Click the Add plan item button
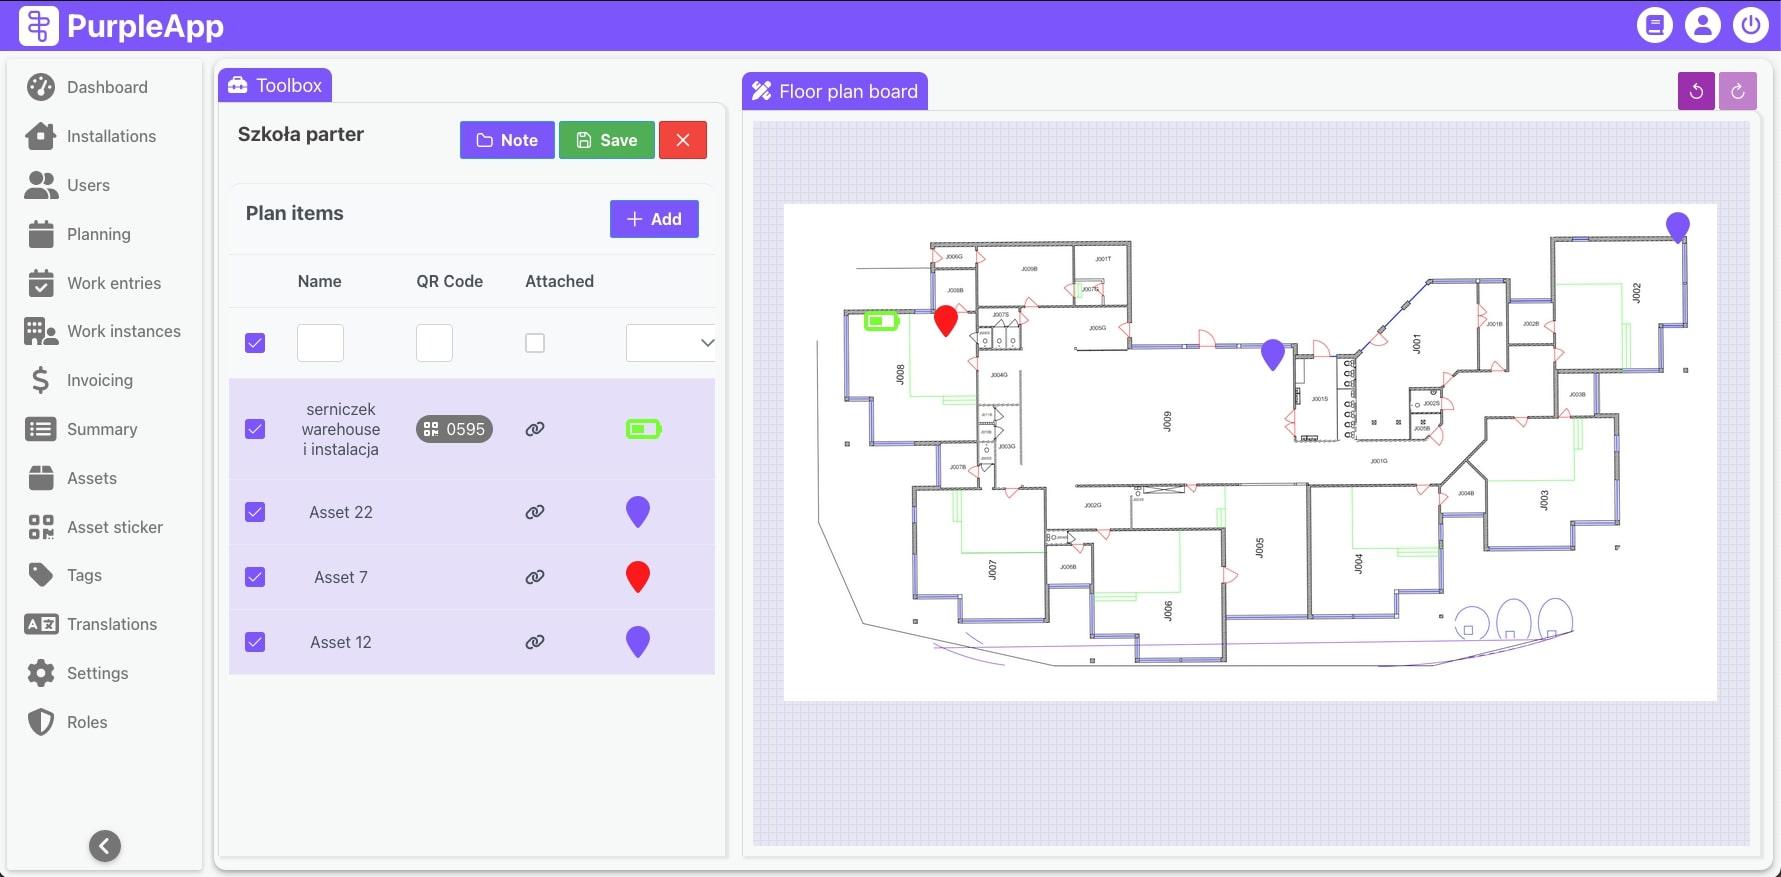Image resolution: width=1781 pixels, height=877 pixels. (x=654, y=219)
